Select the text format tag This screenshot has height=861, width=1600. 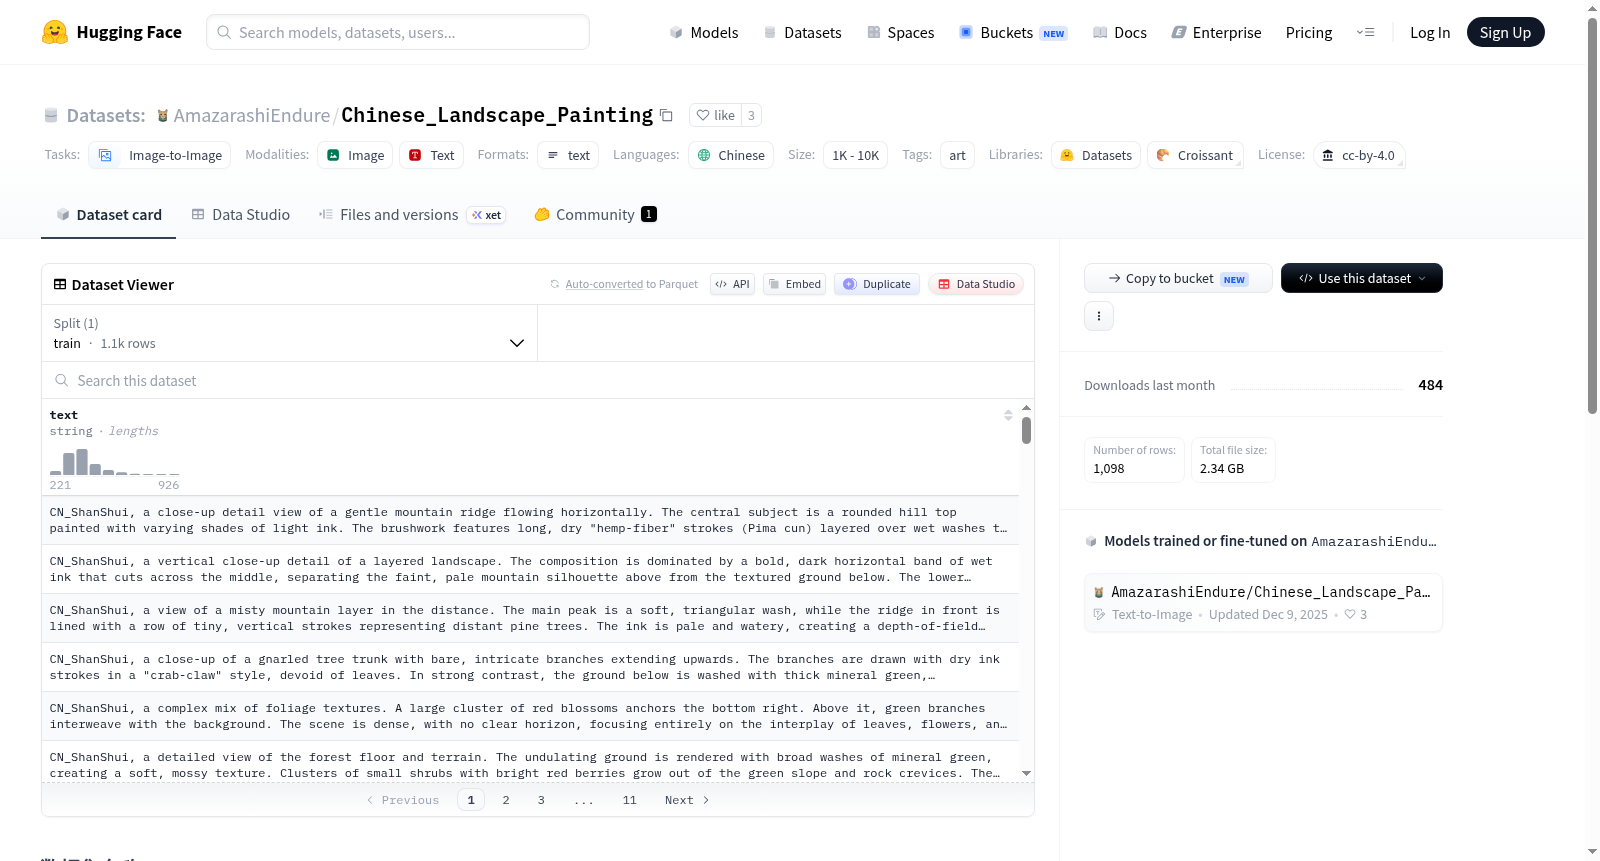click(568, 155)
